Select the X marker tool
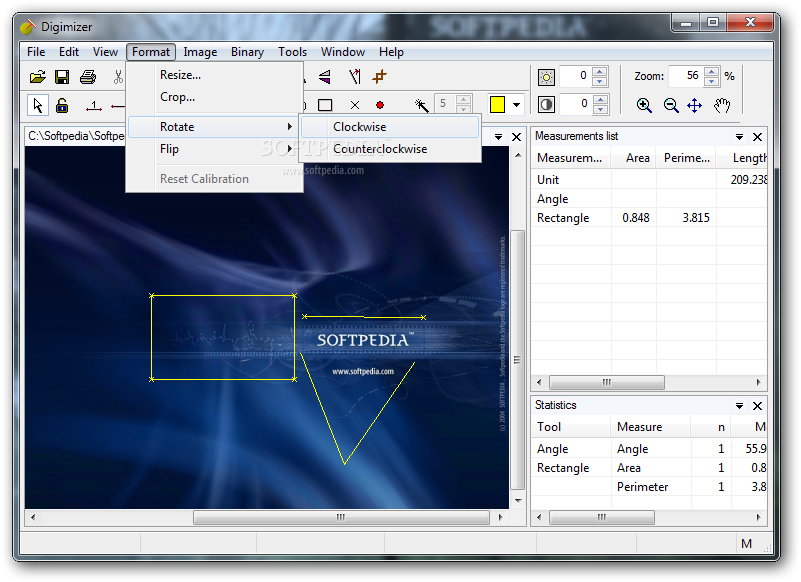This screenshot has width=801, height=582. click(x=355, y=105)
